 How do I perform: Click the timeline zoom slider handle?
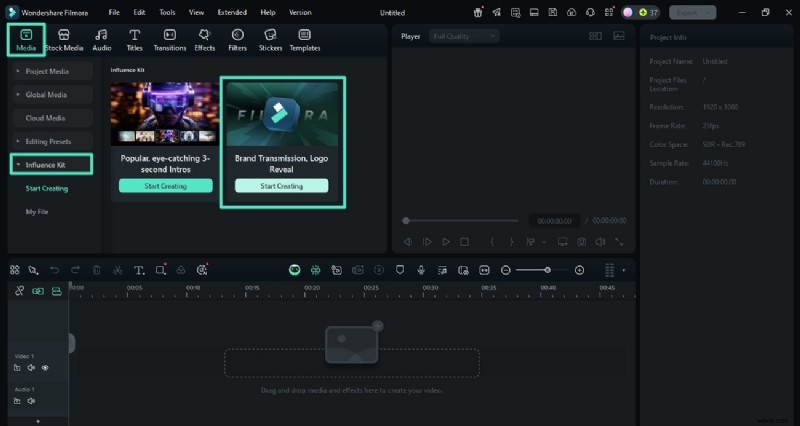pyautogui.click(x=547, y=270)
